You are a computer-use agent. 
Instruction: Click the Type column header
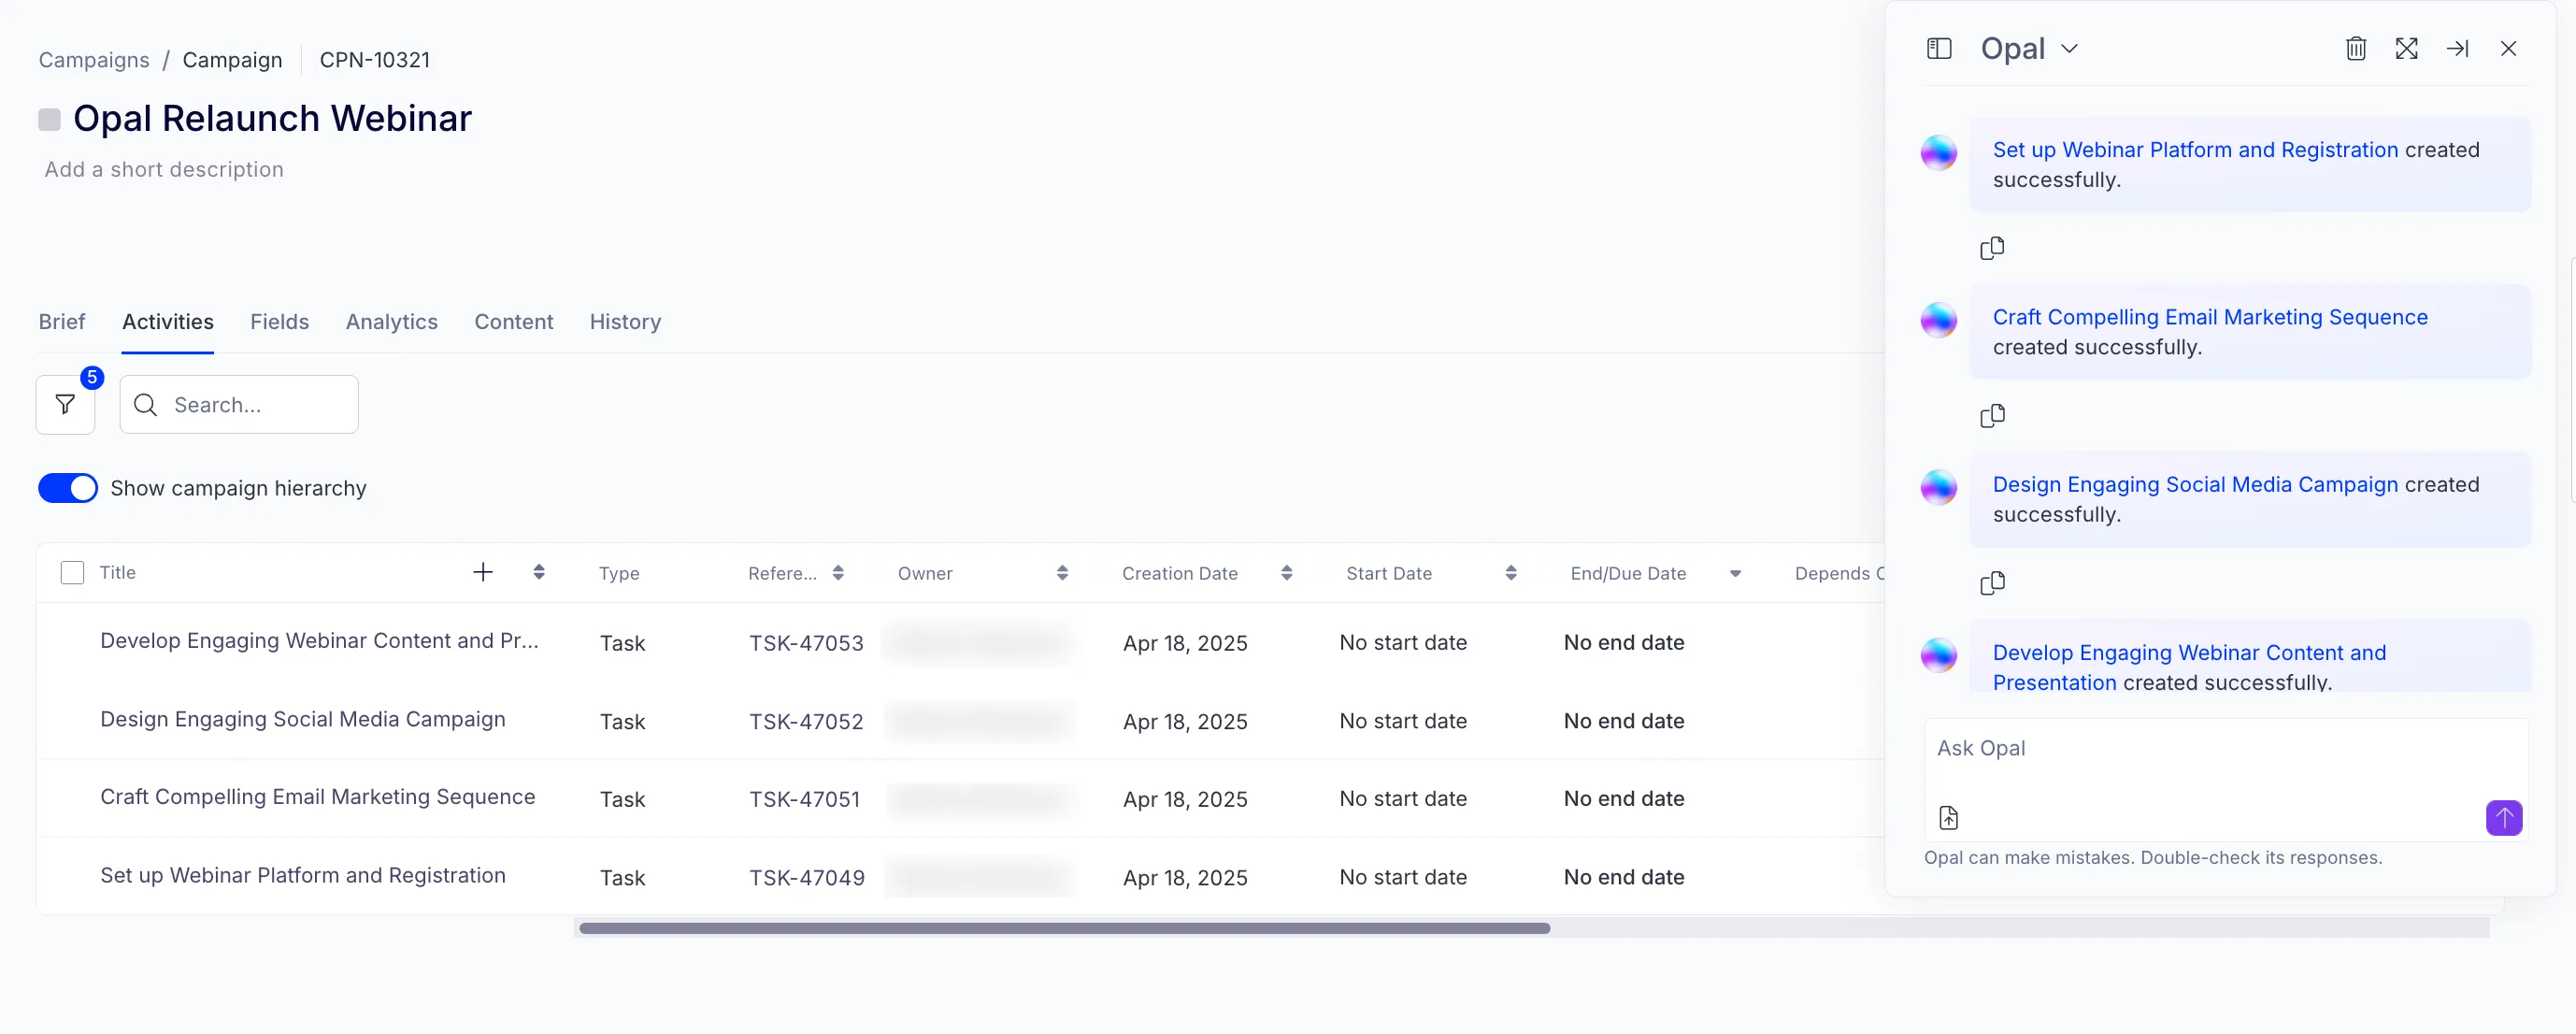tap(619, 573)
